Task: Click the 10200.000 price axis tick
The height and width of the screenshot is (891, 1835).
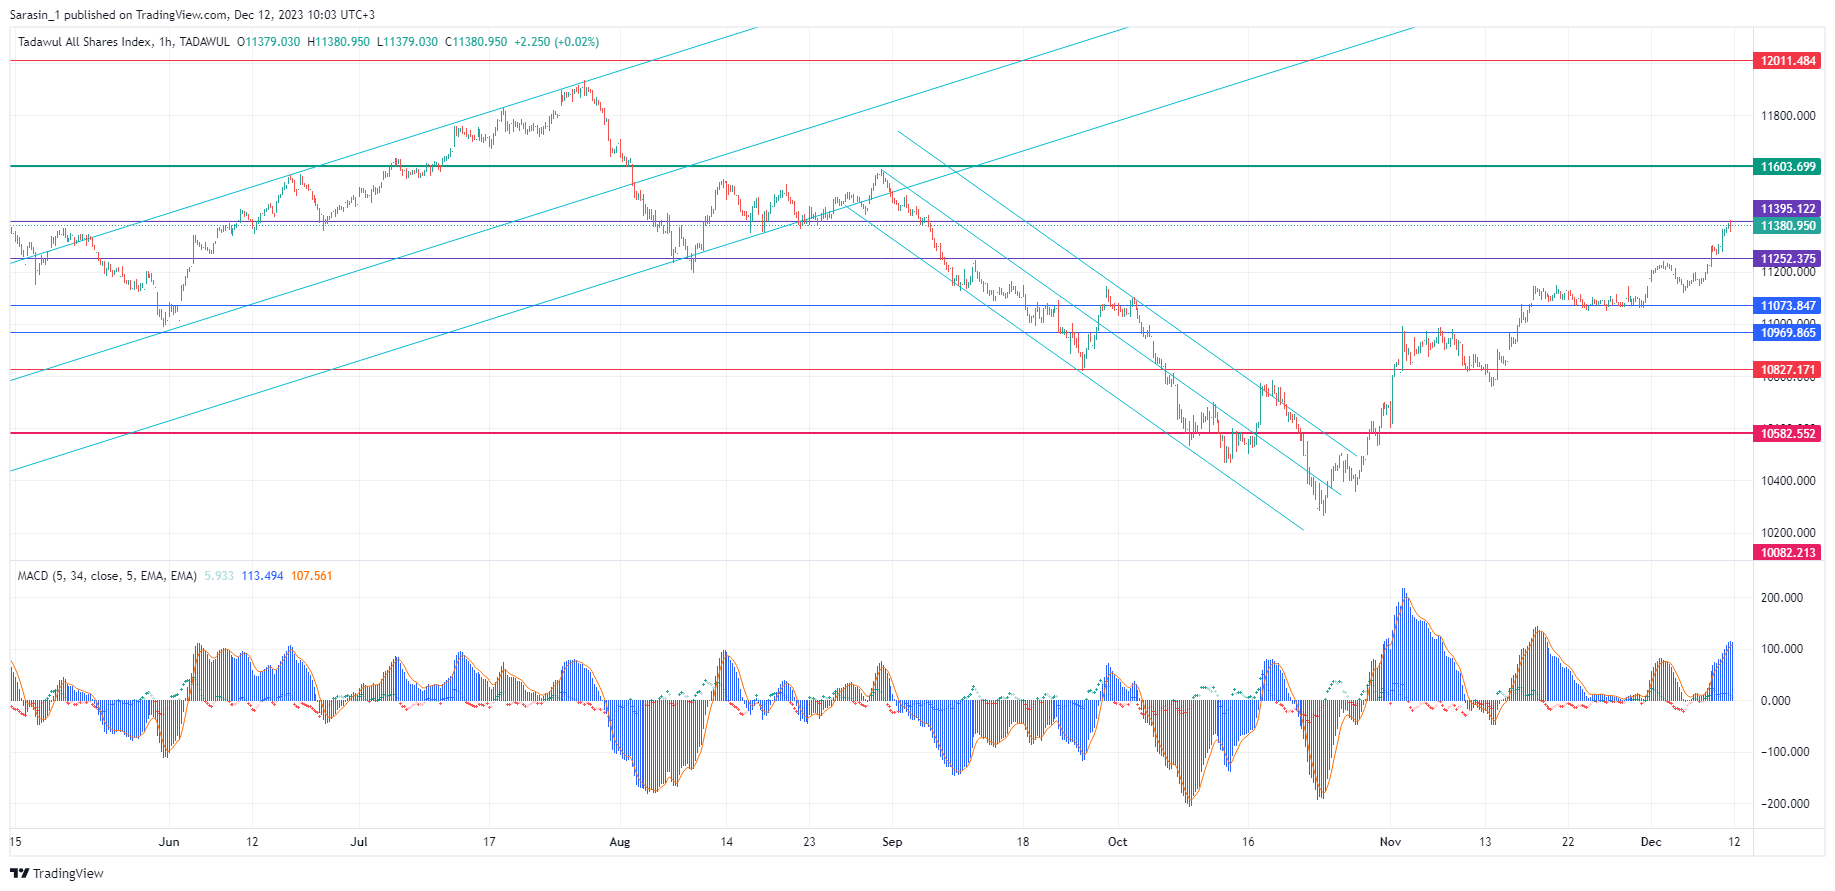Action: [x=1788, y=533]
